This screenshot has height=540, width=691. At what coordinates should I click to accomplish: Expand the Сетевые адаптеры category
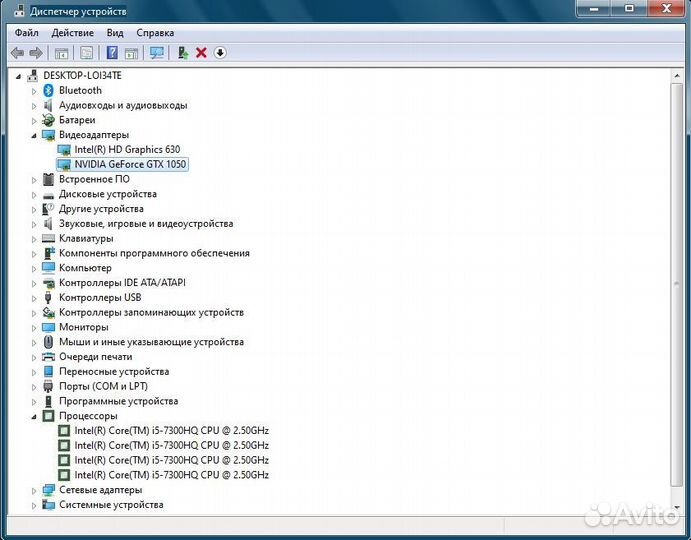point(34,491)
